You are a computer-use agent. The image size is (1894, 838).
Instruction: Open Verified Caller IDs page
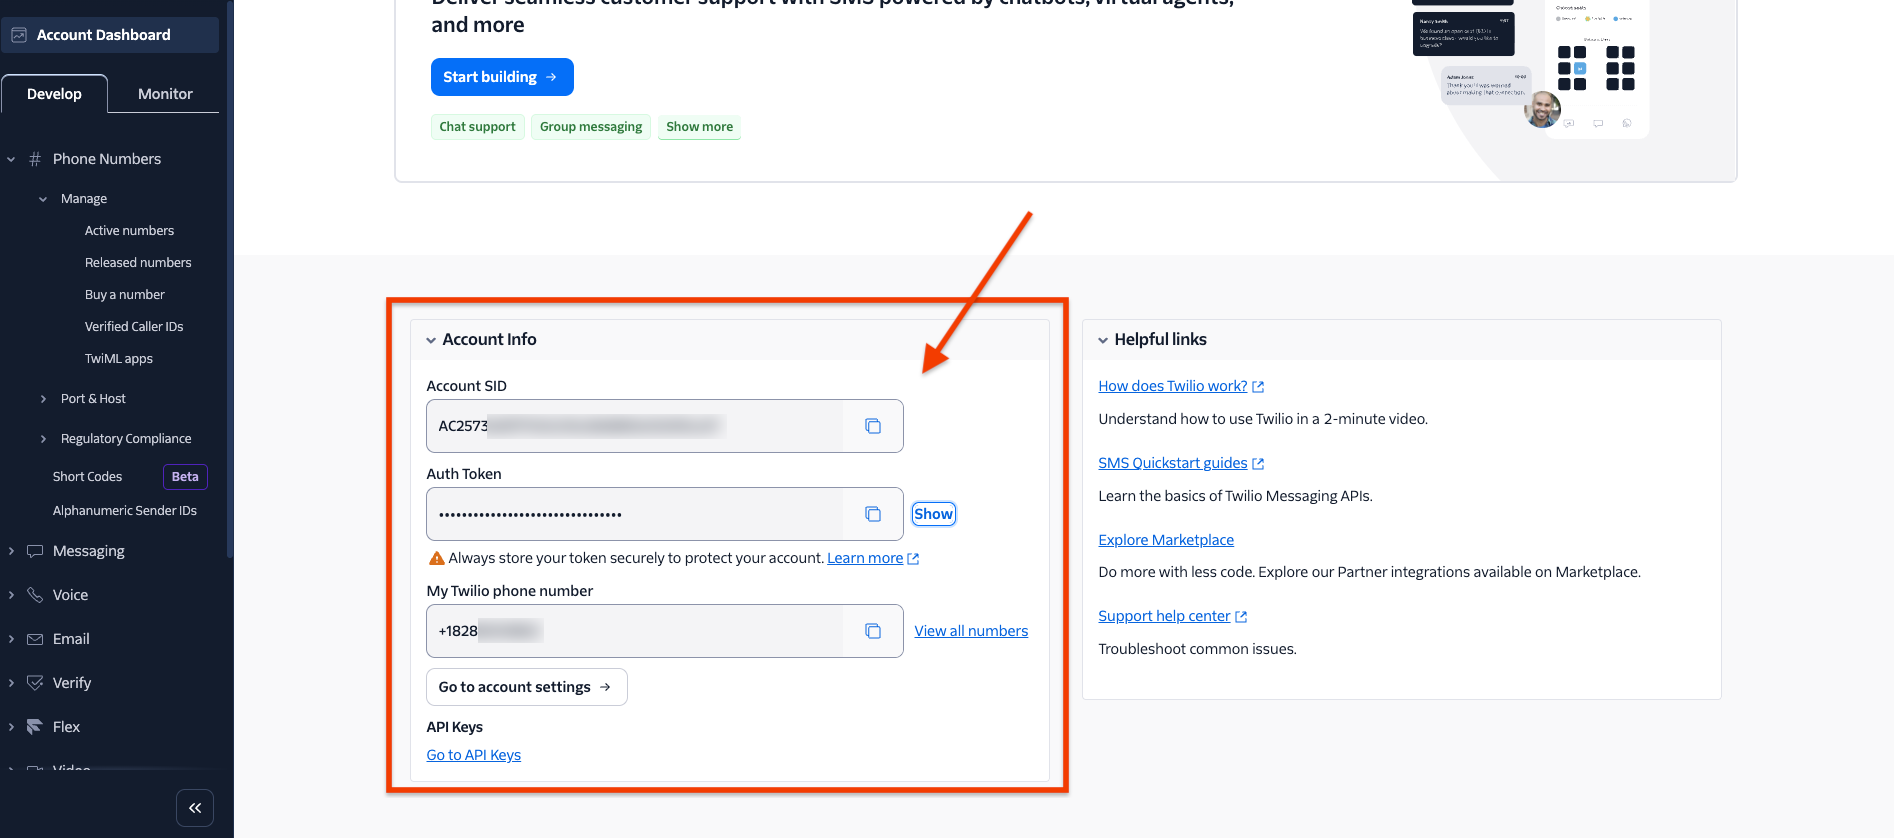click(x=134, y=327)
